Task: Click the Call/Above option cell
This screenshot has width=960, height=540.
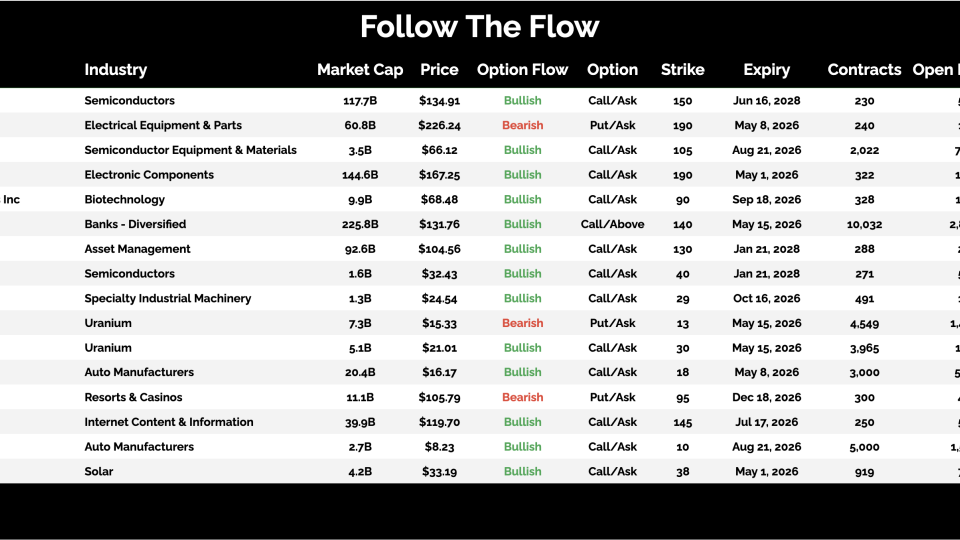Action: click(612, 225)
